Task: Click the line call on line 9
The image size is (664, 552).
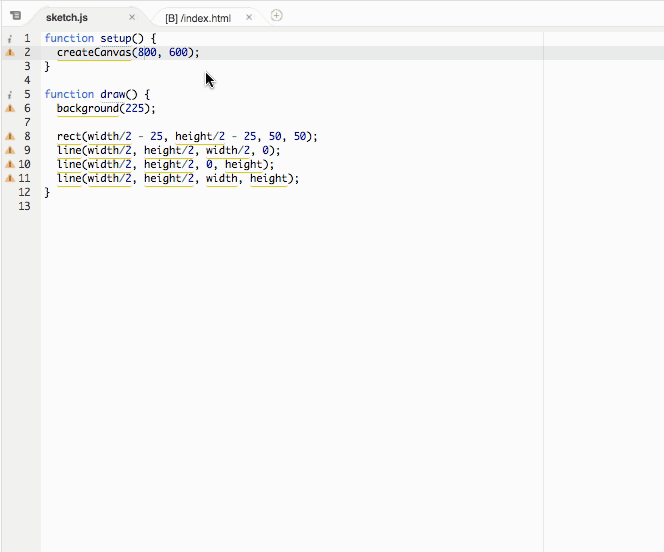Action: coord(69,150)
